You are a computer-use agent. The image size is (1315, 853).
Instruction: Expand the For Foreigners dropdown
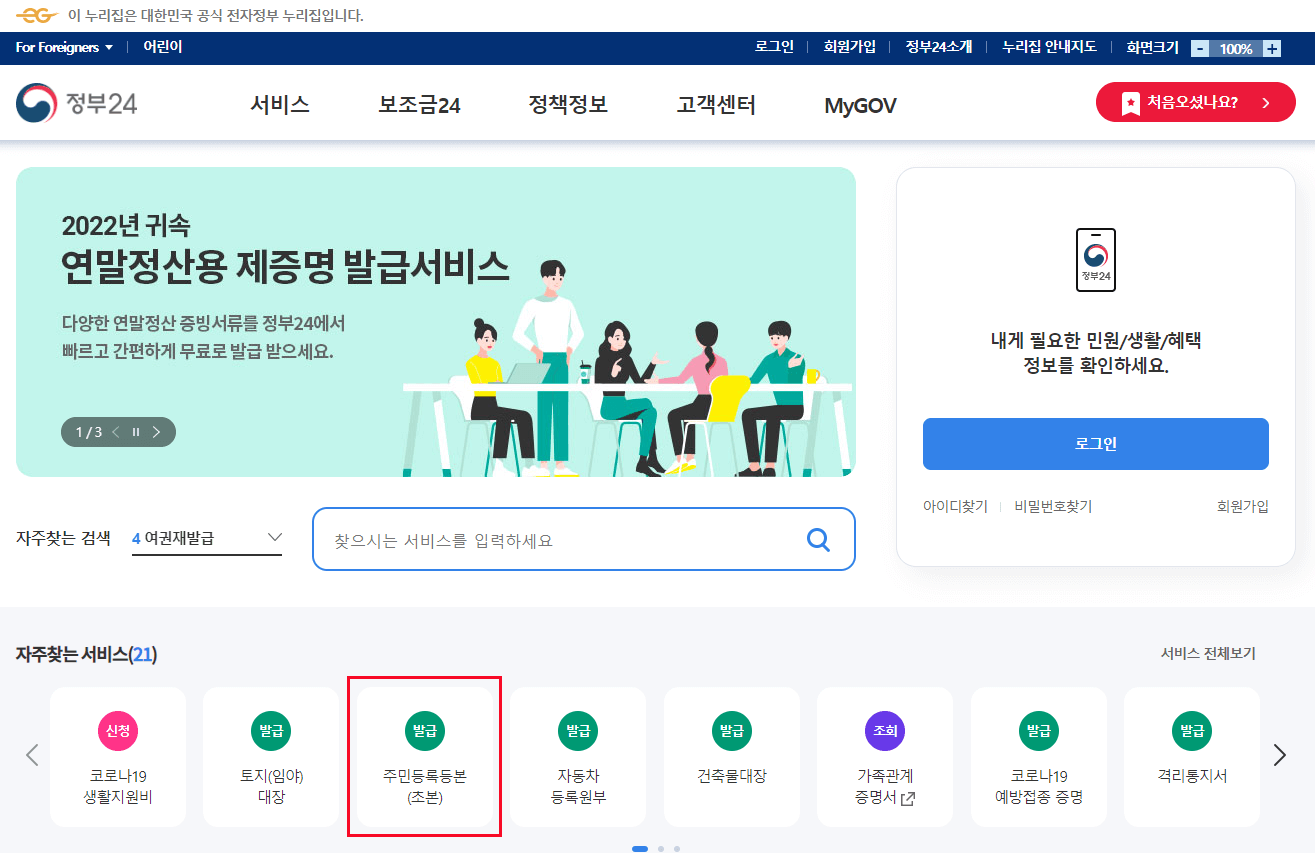[x=65, y=47]
